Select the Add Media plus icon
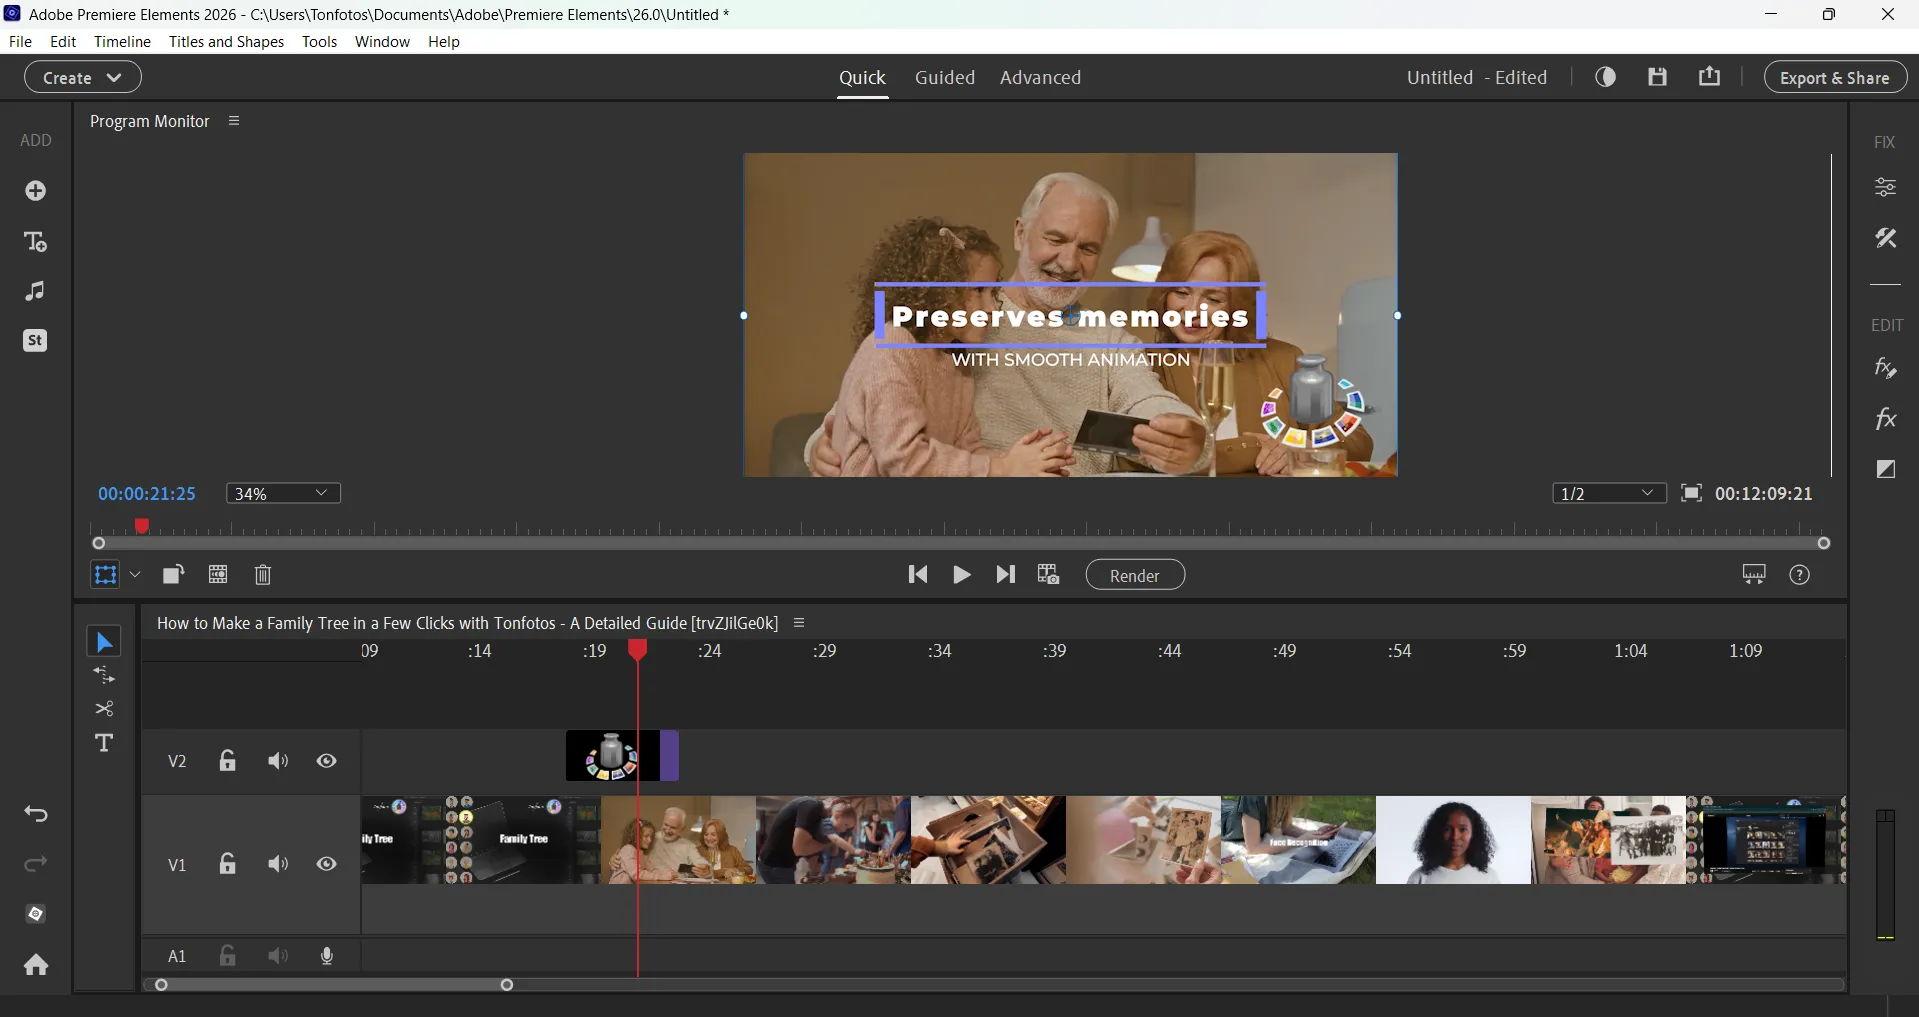The height and width of the screenshot is (1017, 1919). click(x=36, y=190)
